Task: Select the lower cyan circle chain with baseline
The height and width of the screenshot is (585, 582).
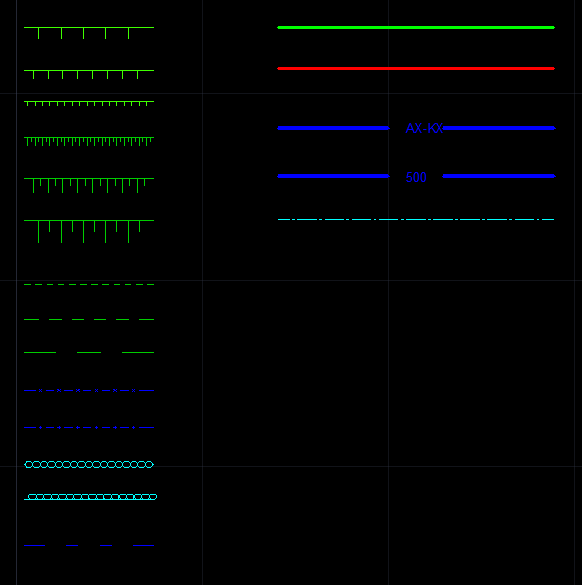Action: pyautogui.click(x=90, y=497)
